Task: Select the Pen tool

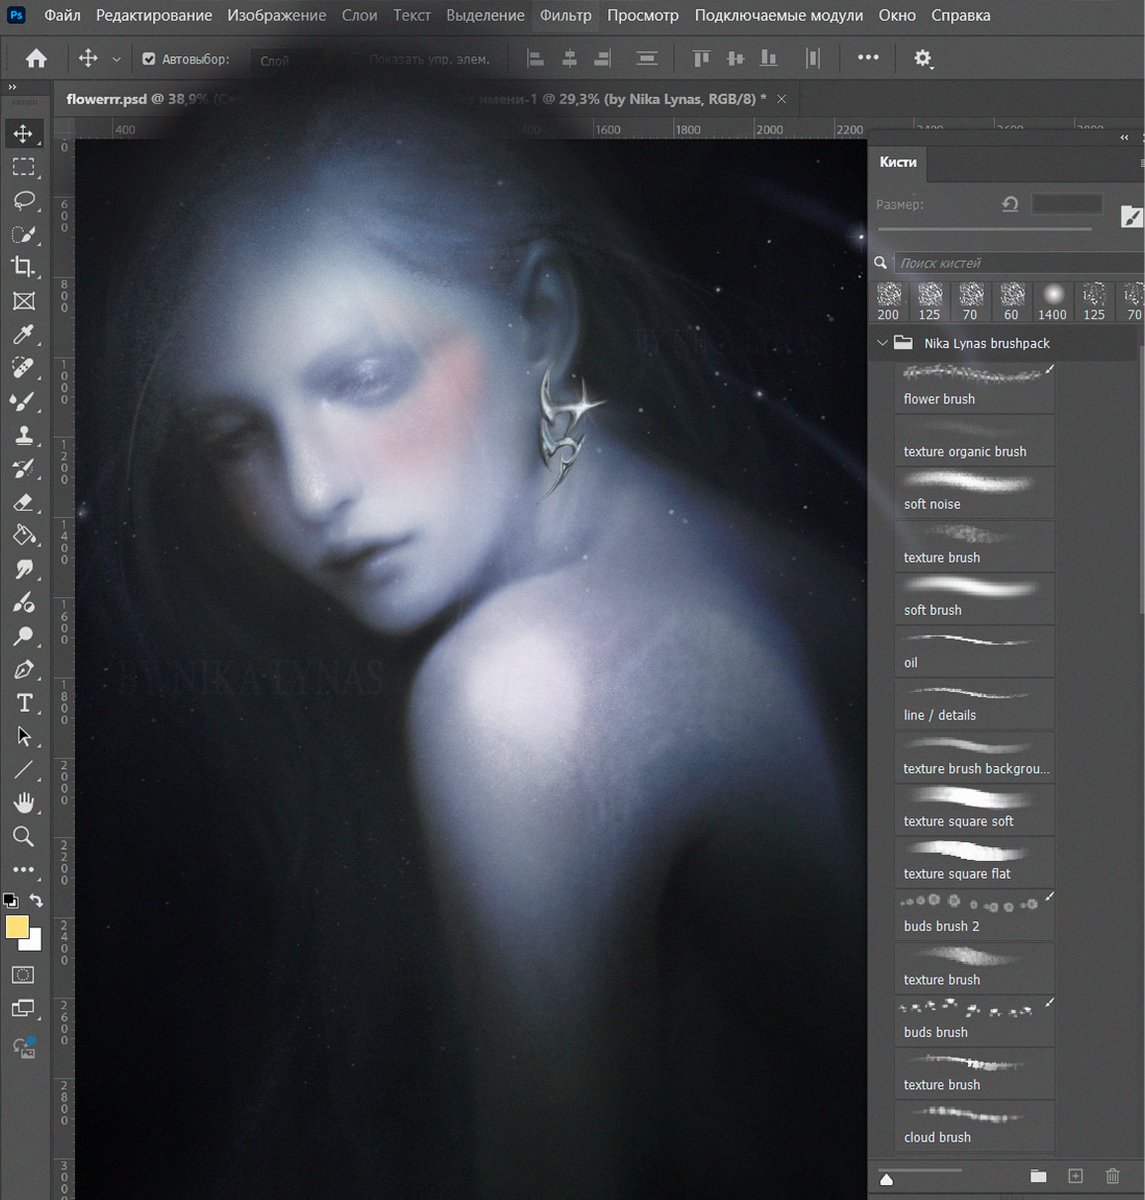Action: [23, 669]
